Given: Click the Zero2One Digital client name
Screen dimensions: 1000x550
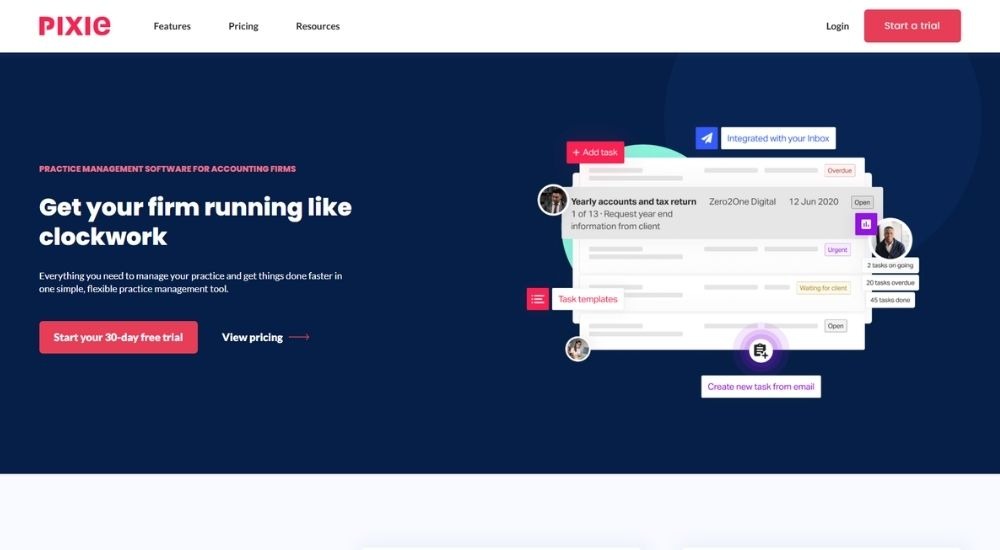Looking at the screenshot, I should (x=742, y=202).
